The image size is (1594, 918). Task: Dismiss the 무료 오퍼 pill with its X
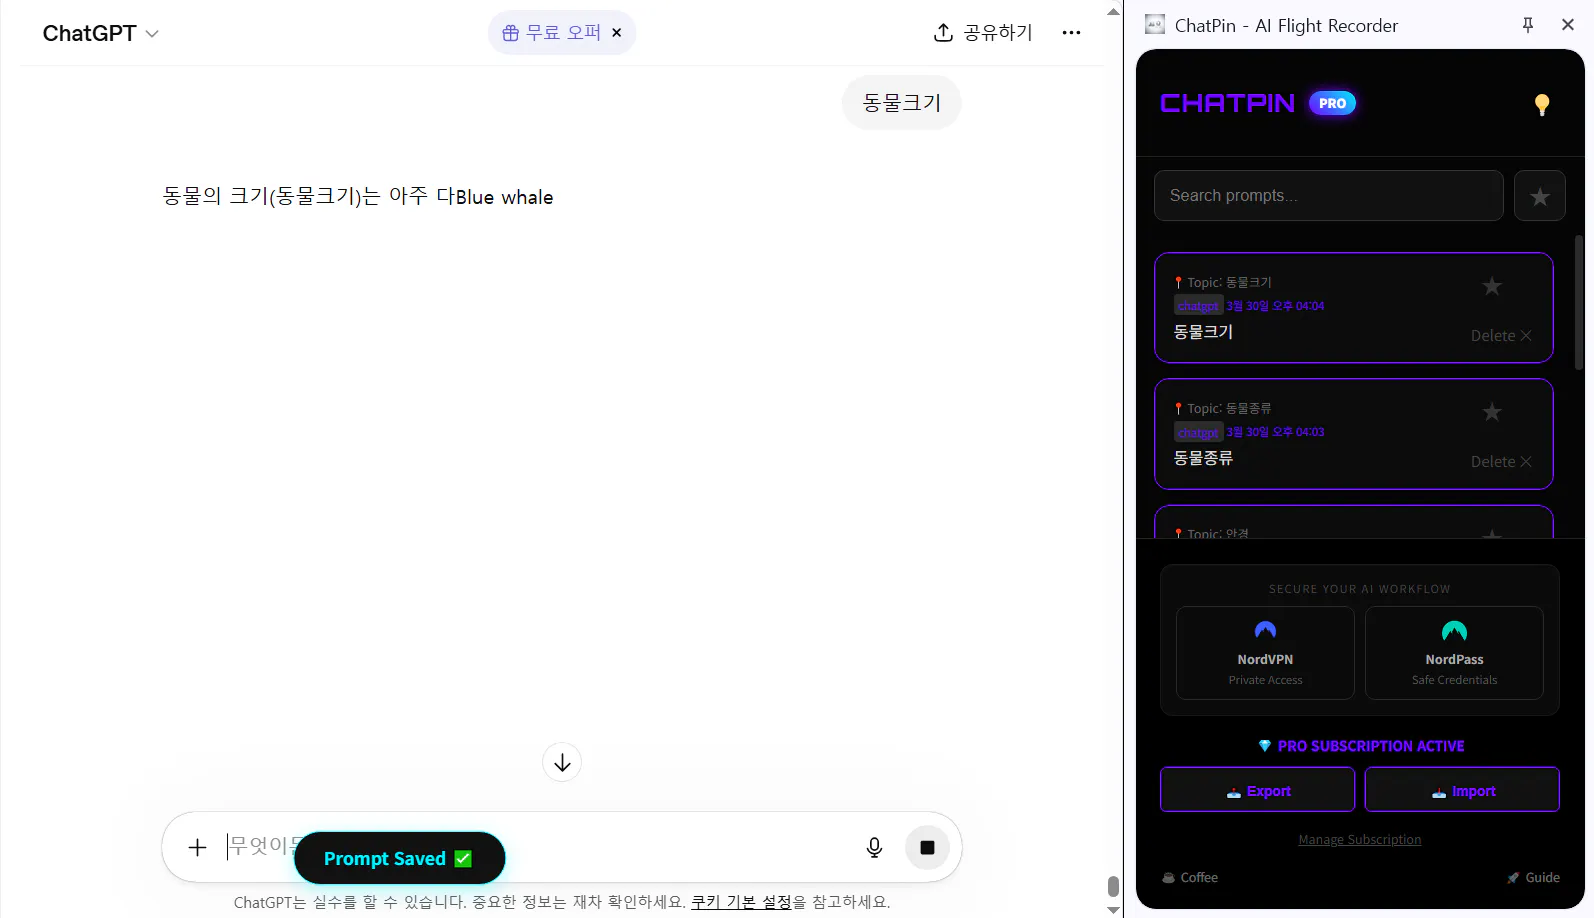click(x=617, y=33)
